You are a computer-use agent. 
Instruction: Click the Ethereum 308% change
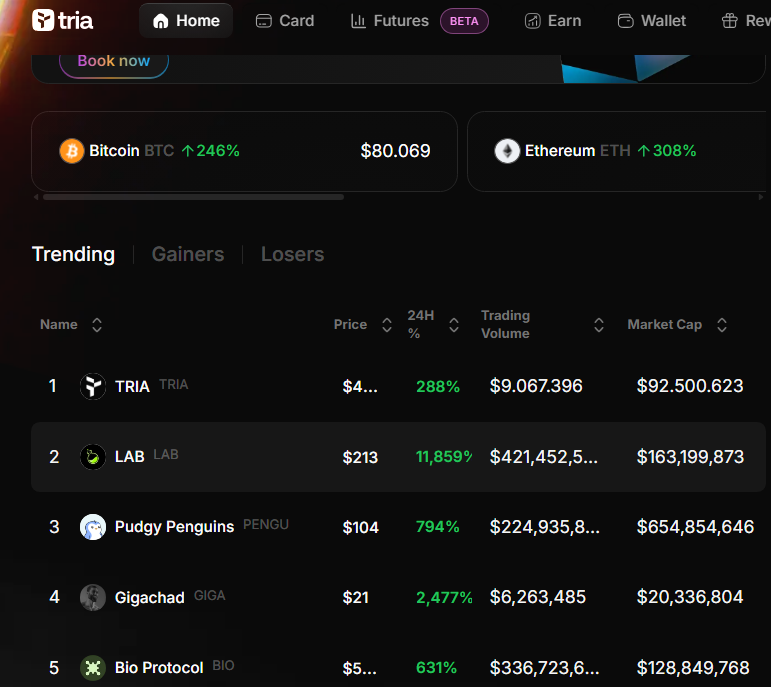[667, 151]
